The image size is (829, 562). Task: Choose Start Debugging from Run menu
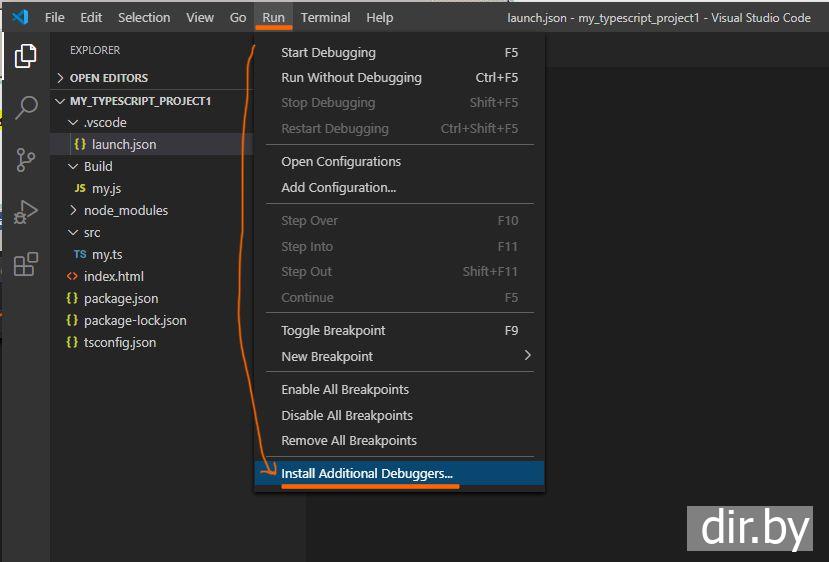point(399,52)
